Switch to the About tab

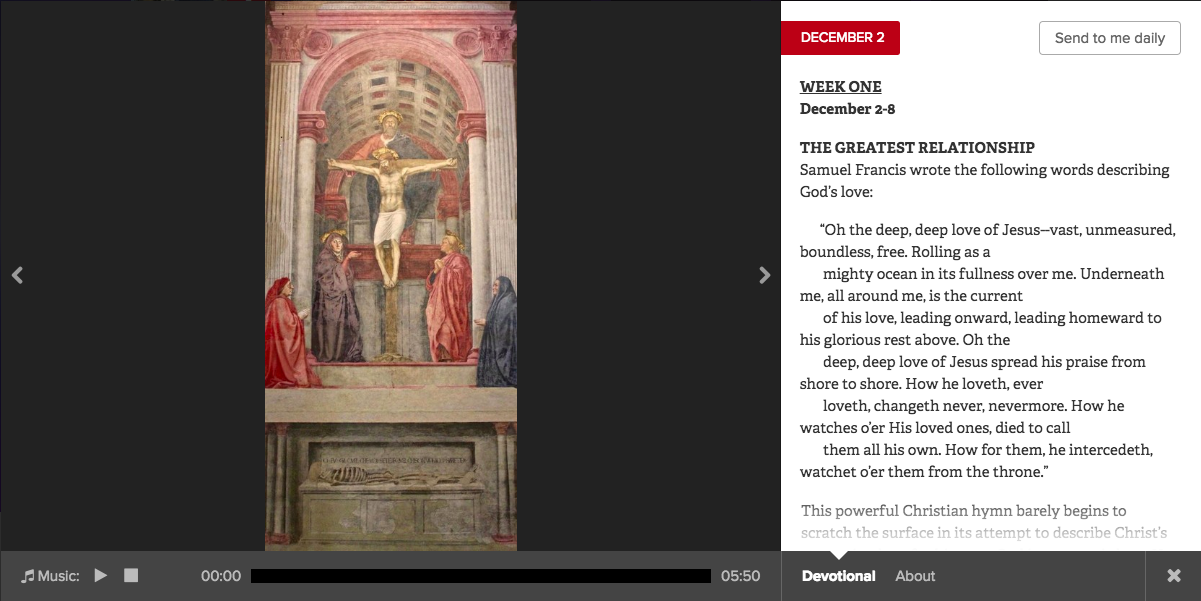(x=915, y=576)
